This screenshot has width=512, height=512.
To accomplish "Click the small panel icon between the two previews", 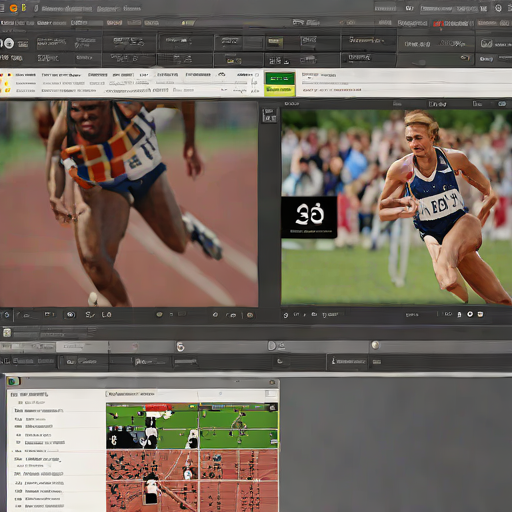I will click(269, 115).
